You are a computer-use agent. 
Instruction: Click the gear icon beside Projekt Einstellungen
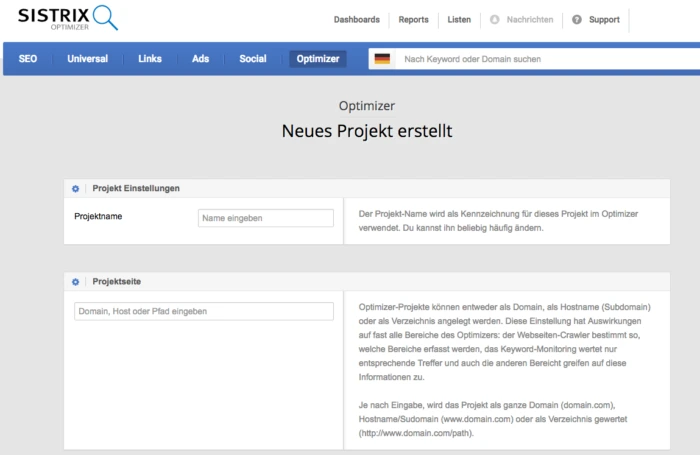[75, 189]
